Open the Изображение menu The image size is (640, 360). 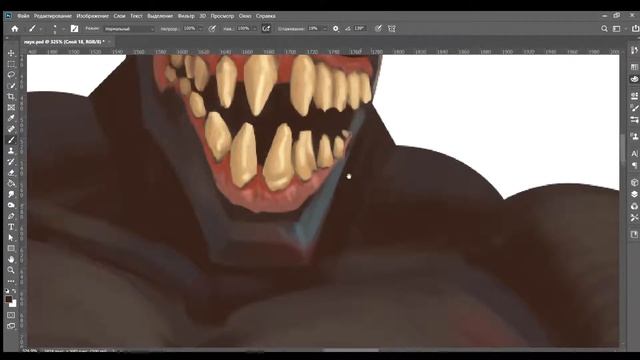93,16
